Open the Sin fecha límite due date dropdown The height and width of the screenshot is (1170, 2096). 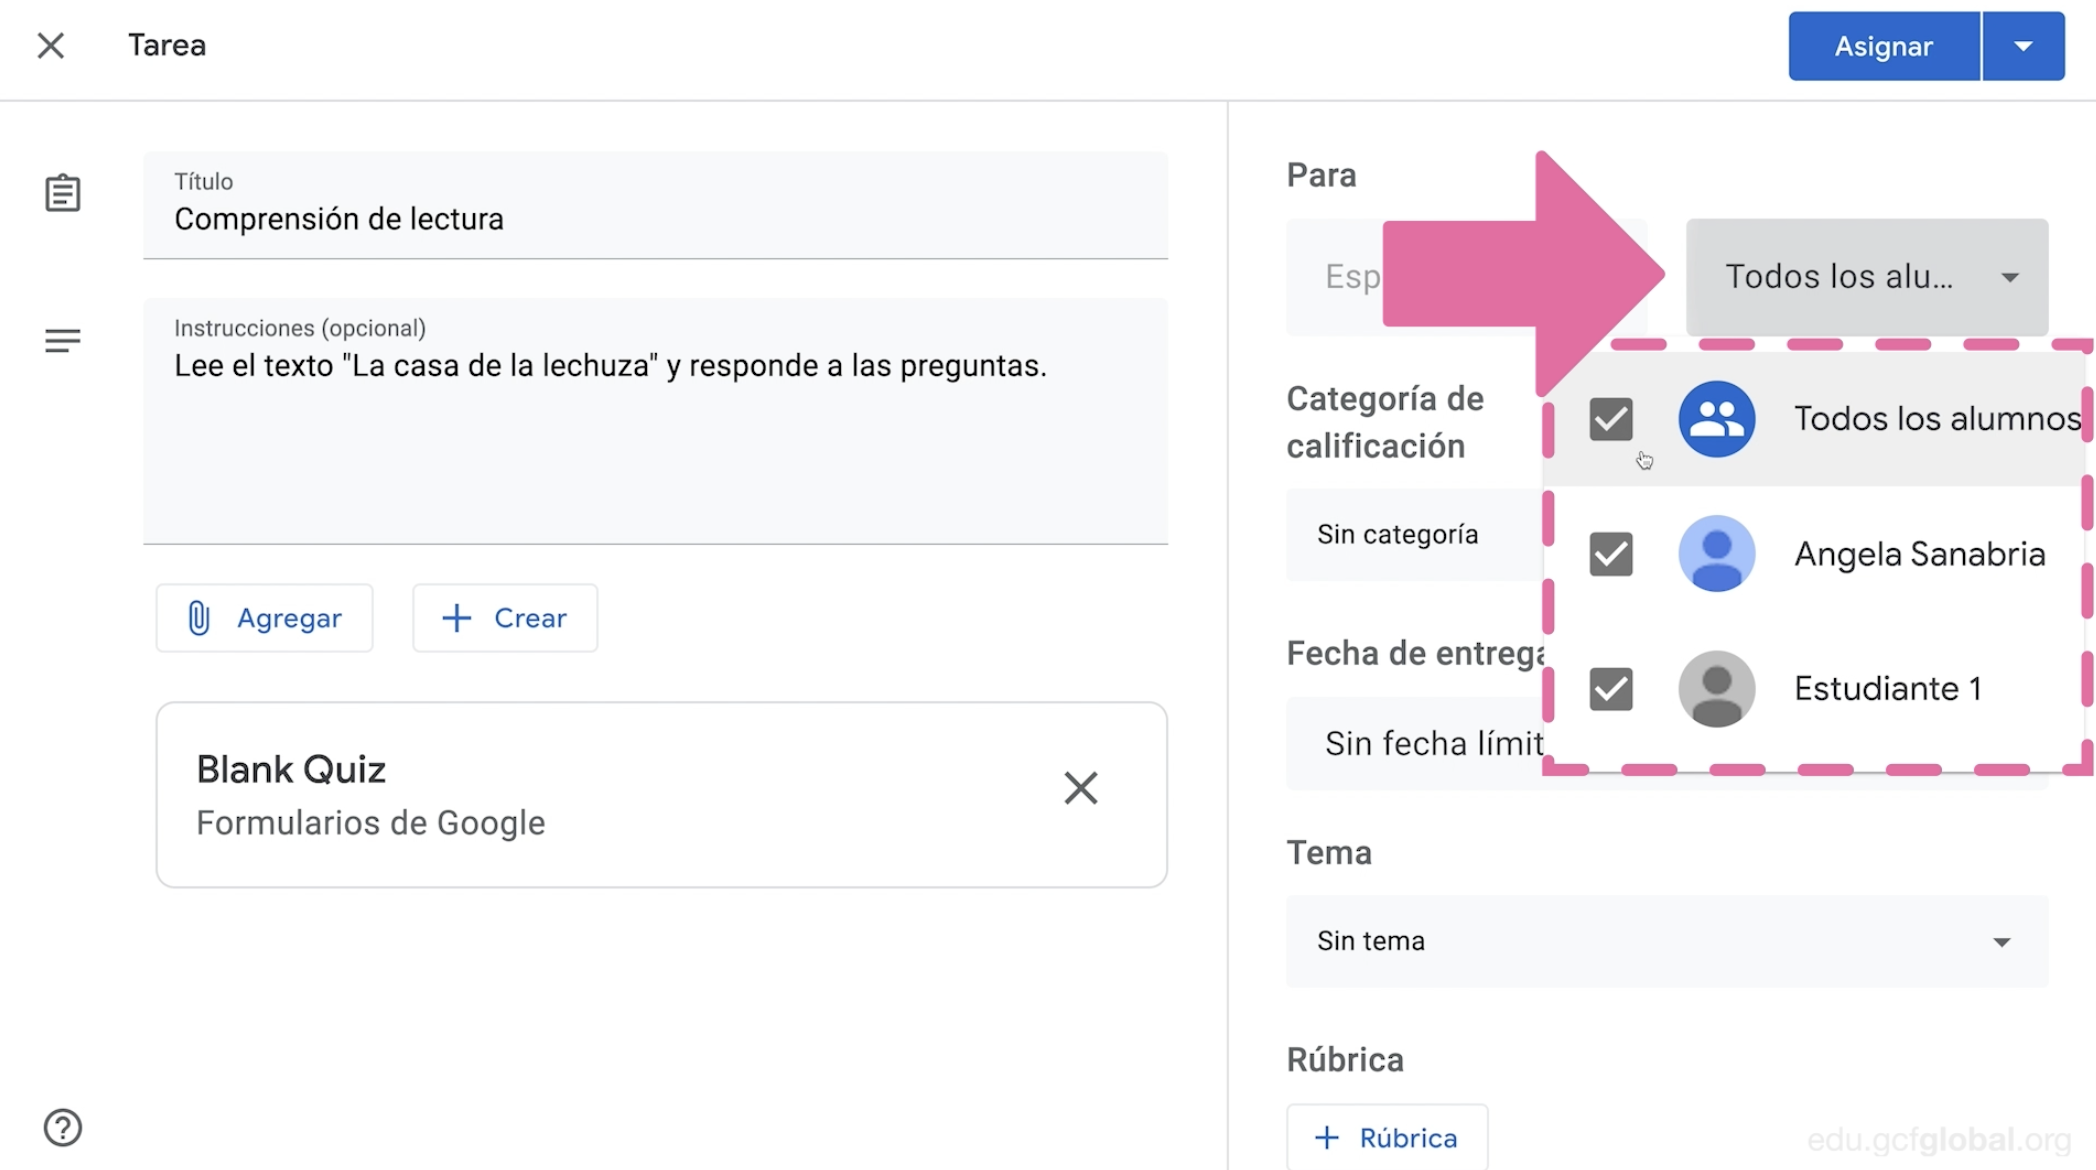[x=1415, y=743]
